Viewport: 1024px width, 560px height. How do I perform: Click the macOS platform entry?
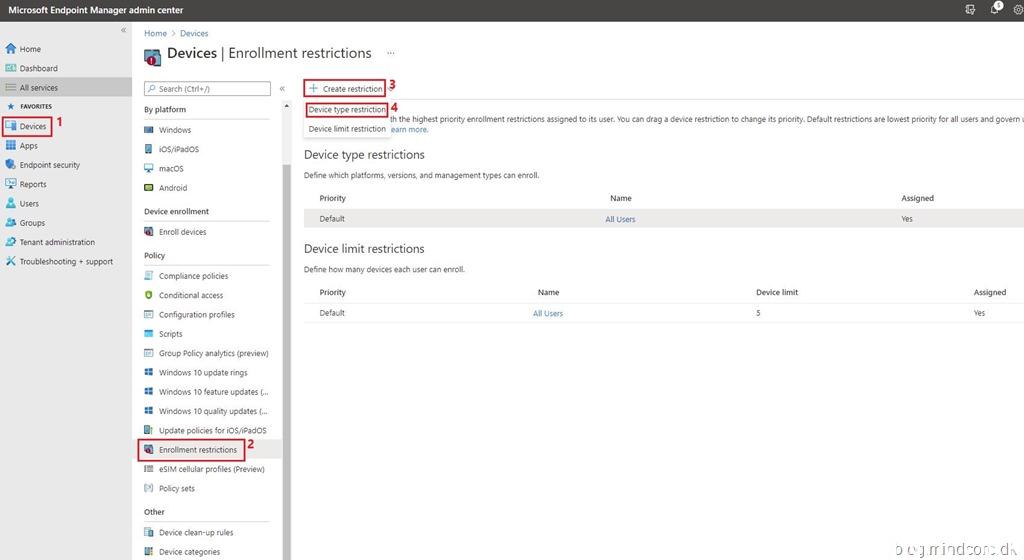(171, 169)
